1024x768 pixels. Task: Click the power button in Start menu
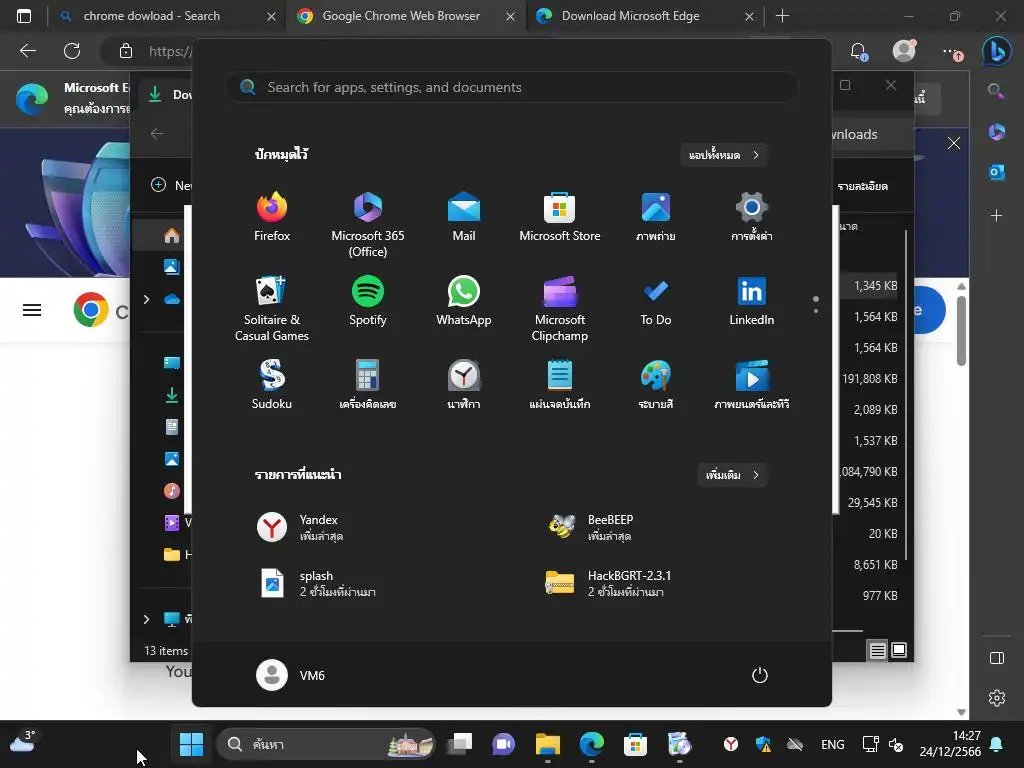click(x=760, y=675)
